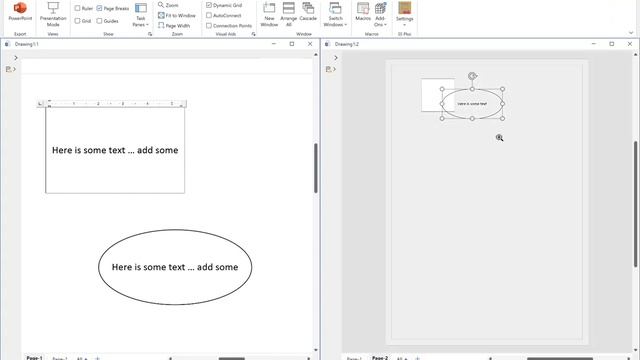Image resolution: width=640 pixels, height=360 pixels.
Task: Disable Dynamic Grid checkbox
Action: (224, 5)
